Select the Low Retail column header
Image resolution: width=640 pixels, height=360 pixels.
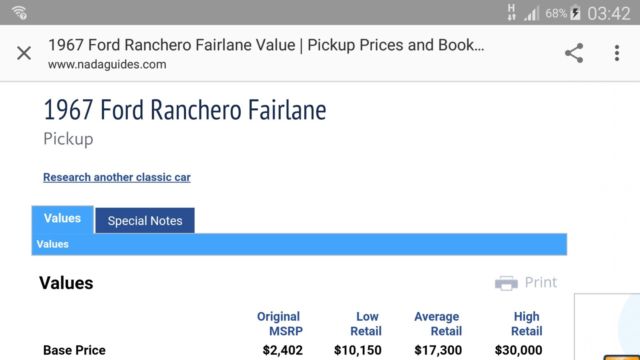(366, 324)
